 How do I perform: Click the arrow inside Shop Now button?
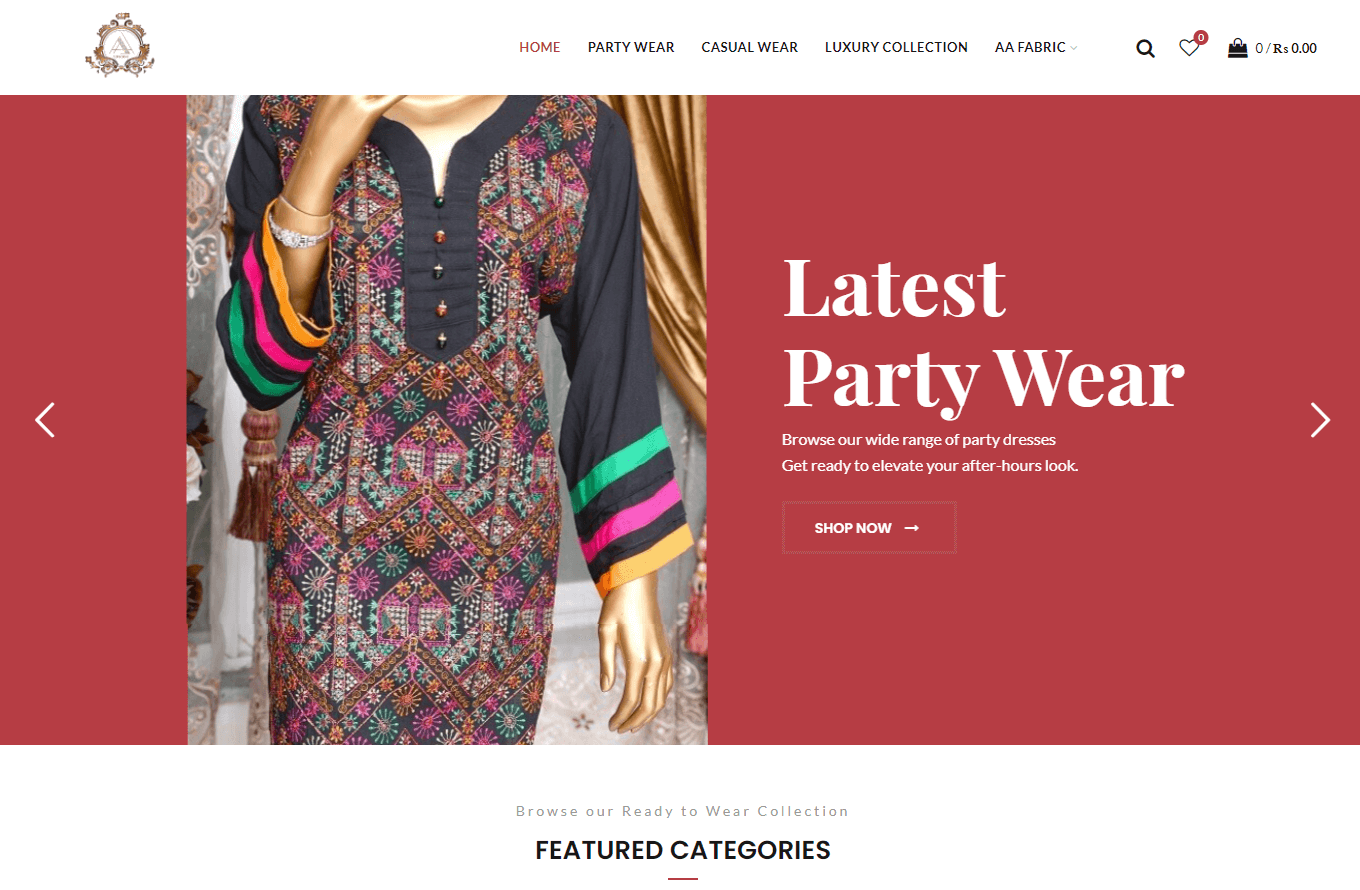coord(911,528)
